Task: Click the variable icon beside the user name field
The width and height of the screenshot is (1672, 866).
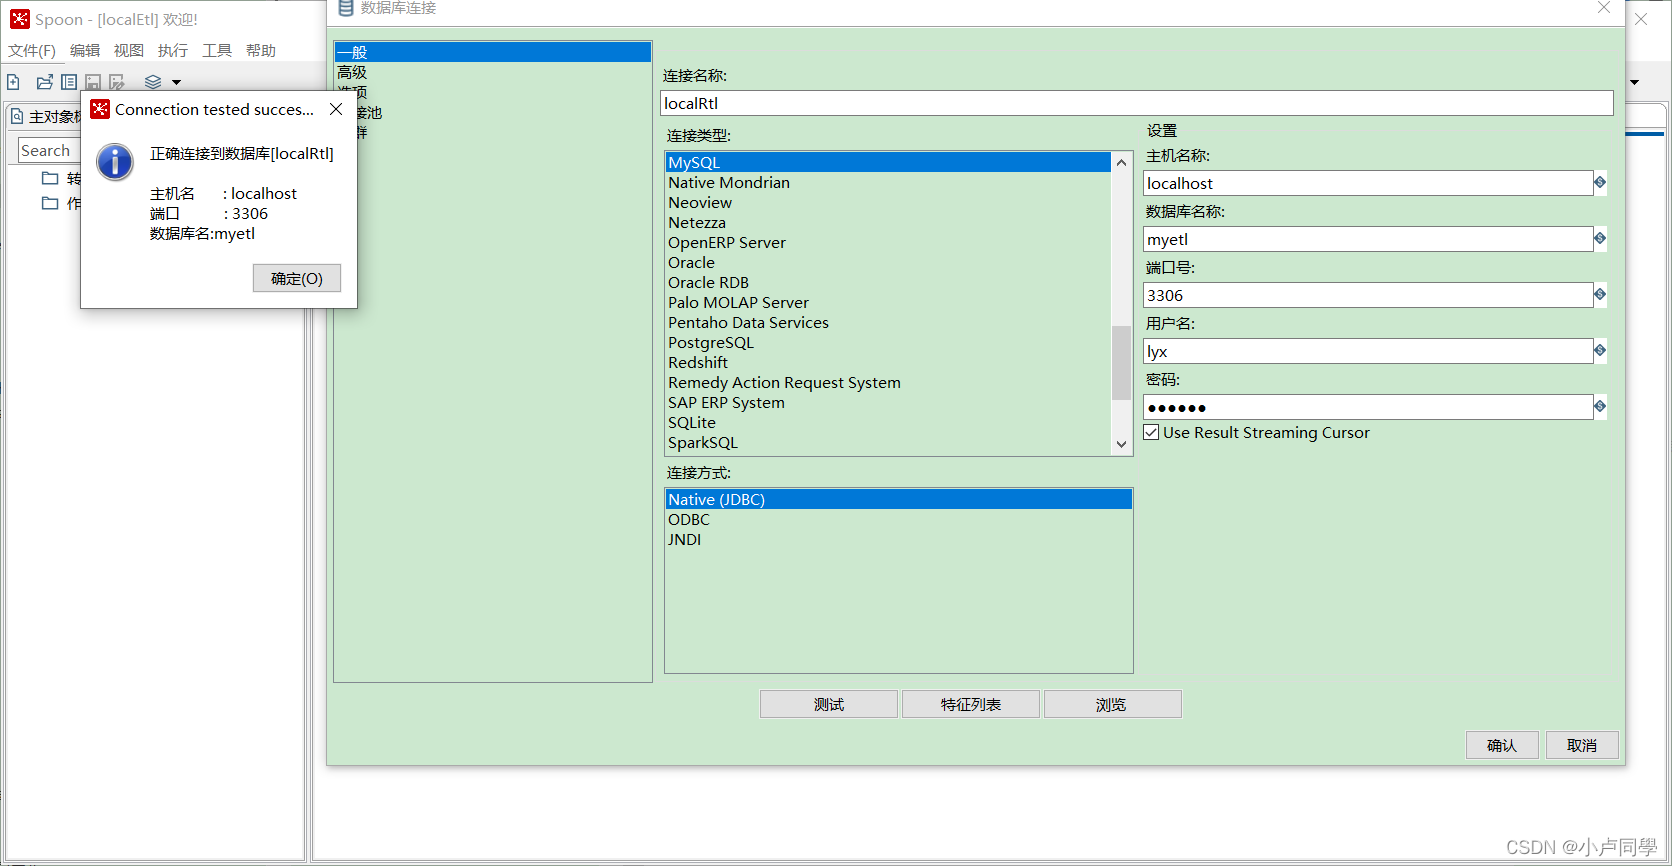Action: pyautogui.click(x=1600, y=350)
